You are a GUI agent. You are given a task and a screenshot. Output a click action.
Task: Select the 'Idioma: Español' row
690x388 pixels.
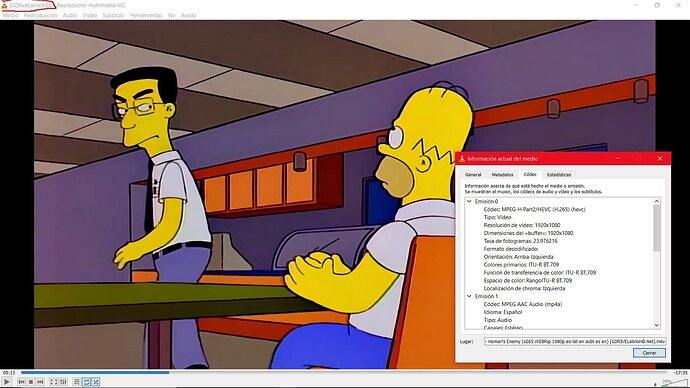tap(503, 312)
